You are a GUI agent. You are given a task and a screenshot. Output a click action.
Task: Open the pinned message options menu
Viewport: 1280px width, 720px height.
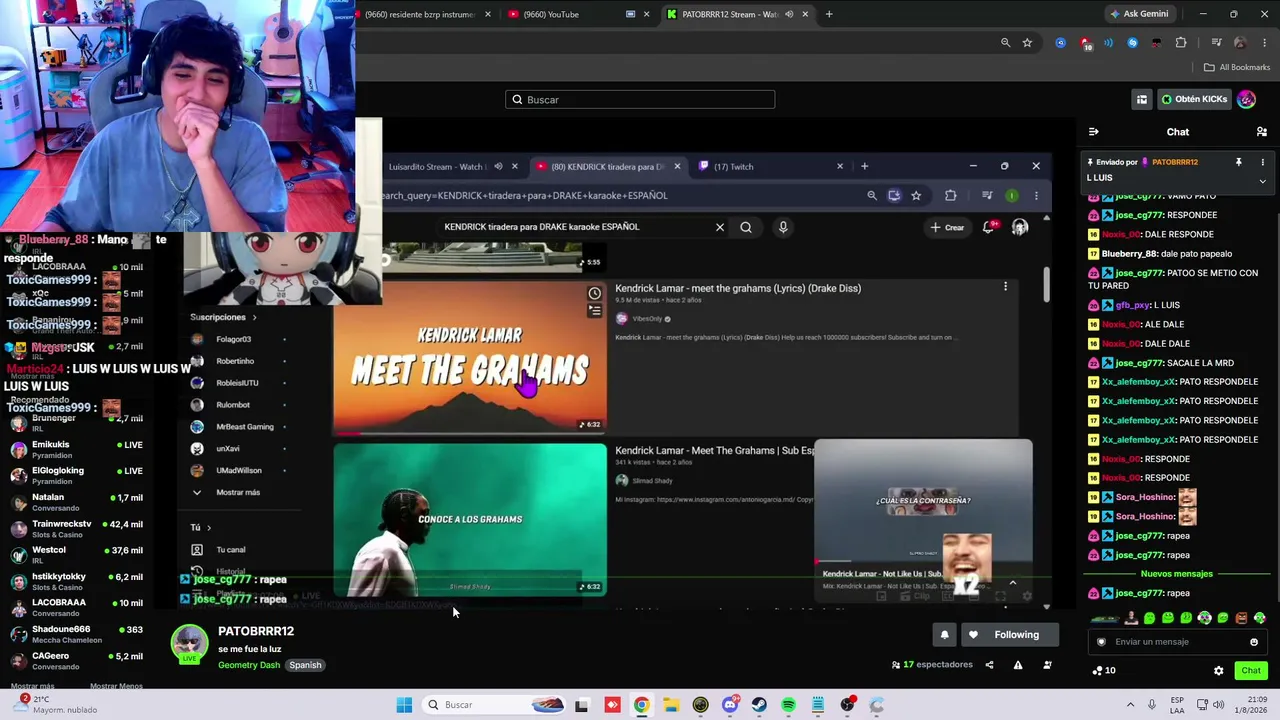click(x=1262, y=162)
